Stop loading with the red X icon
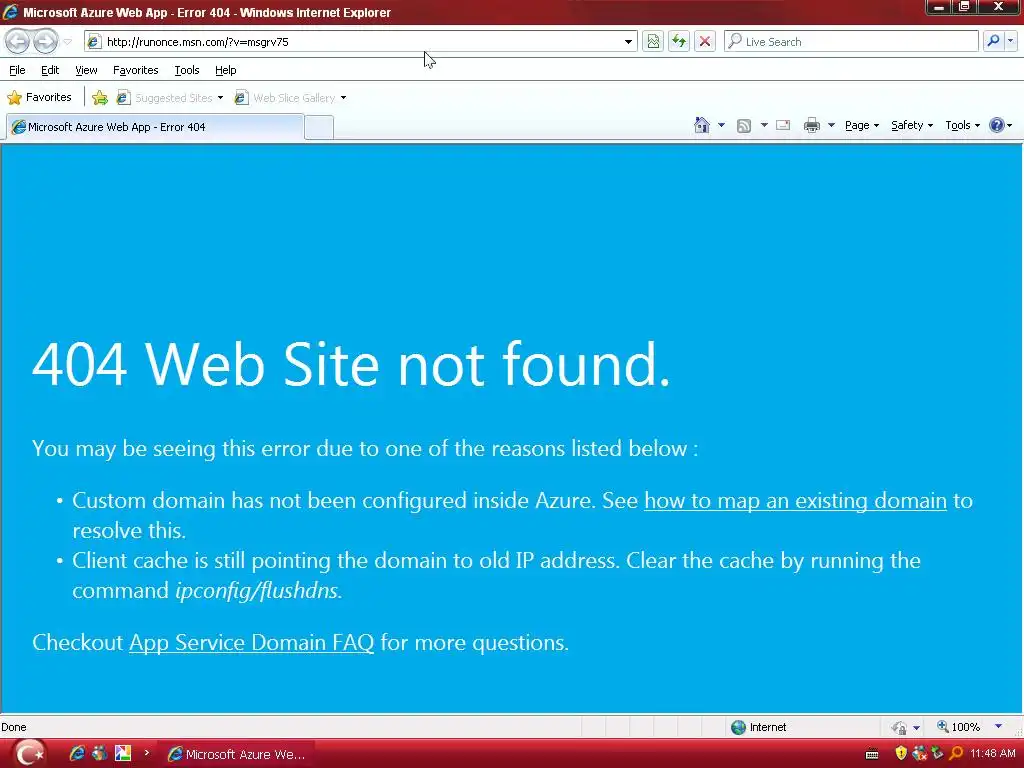 pyautogui.click(x=705, y=42)
